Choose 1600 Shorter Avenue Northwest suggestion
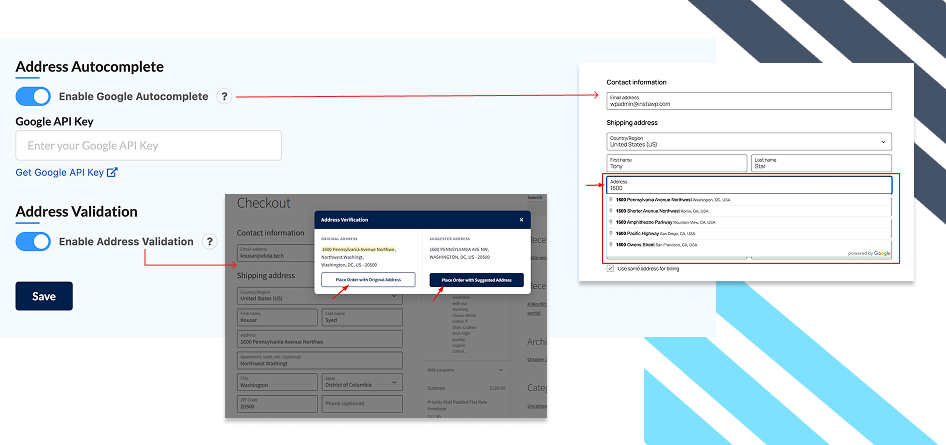 pyautogui.click(x=749, y=211)
